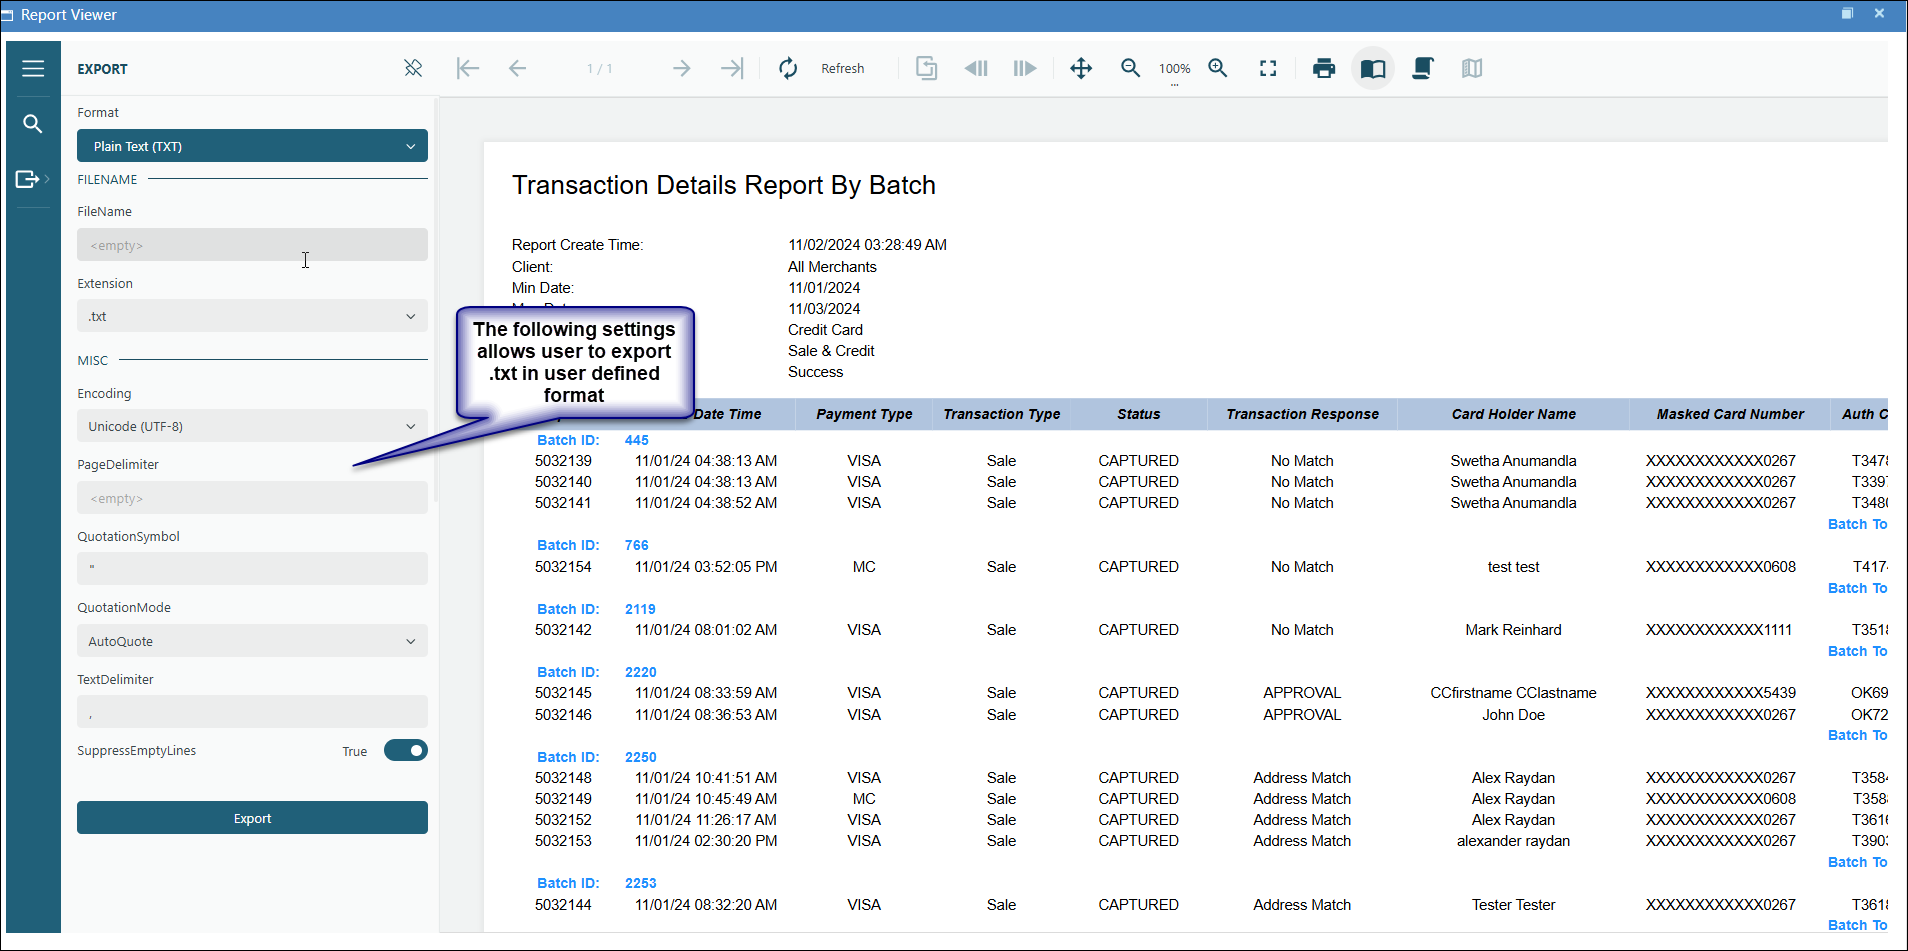Go to the last page
The image size is (1908, 951).
732,68
